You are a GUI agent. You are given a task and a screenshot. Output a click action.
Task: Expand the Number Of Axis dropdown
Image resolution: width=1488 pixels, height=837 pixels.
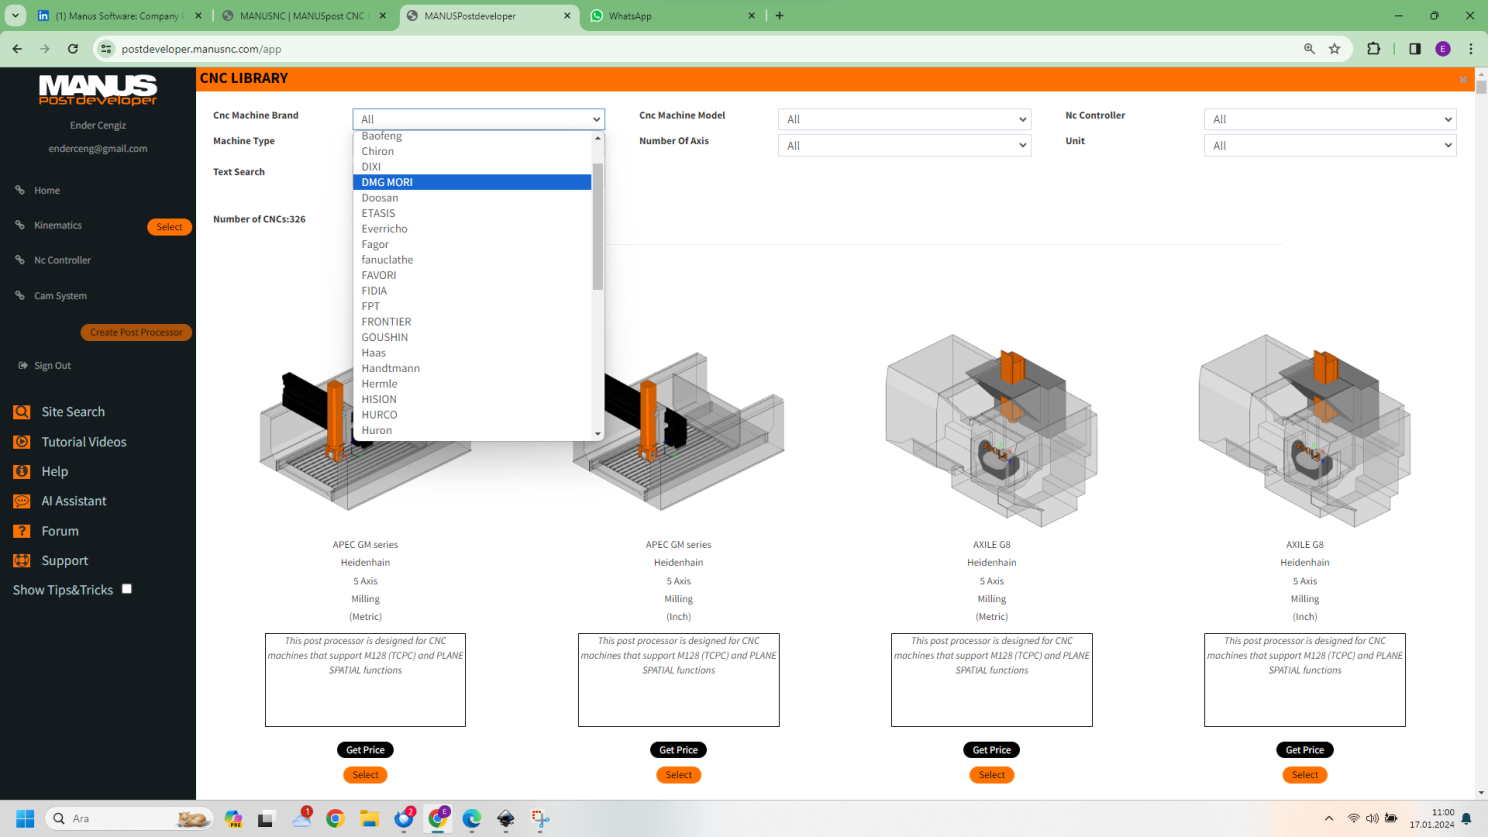pyautogui.click(x=904, y=146)
